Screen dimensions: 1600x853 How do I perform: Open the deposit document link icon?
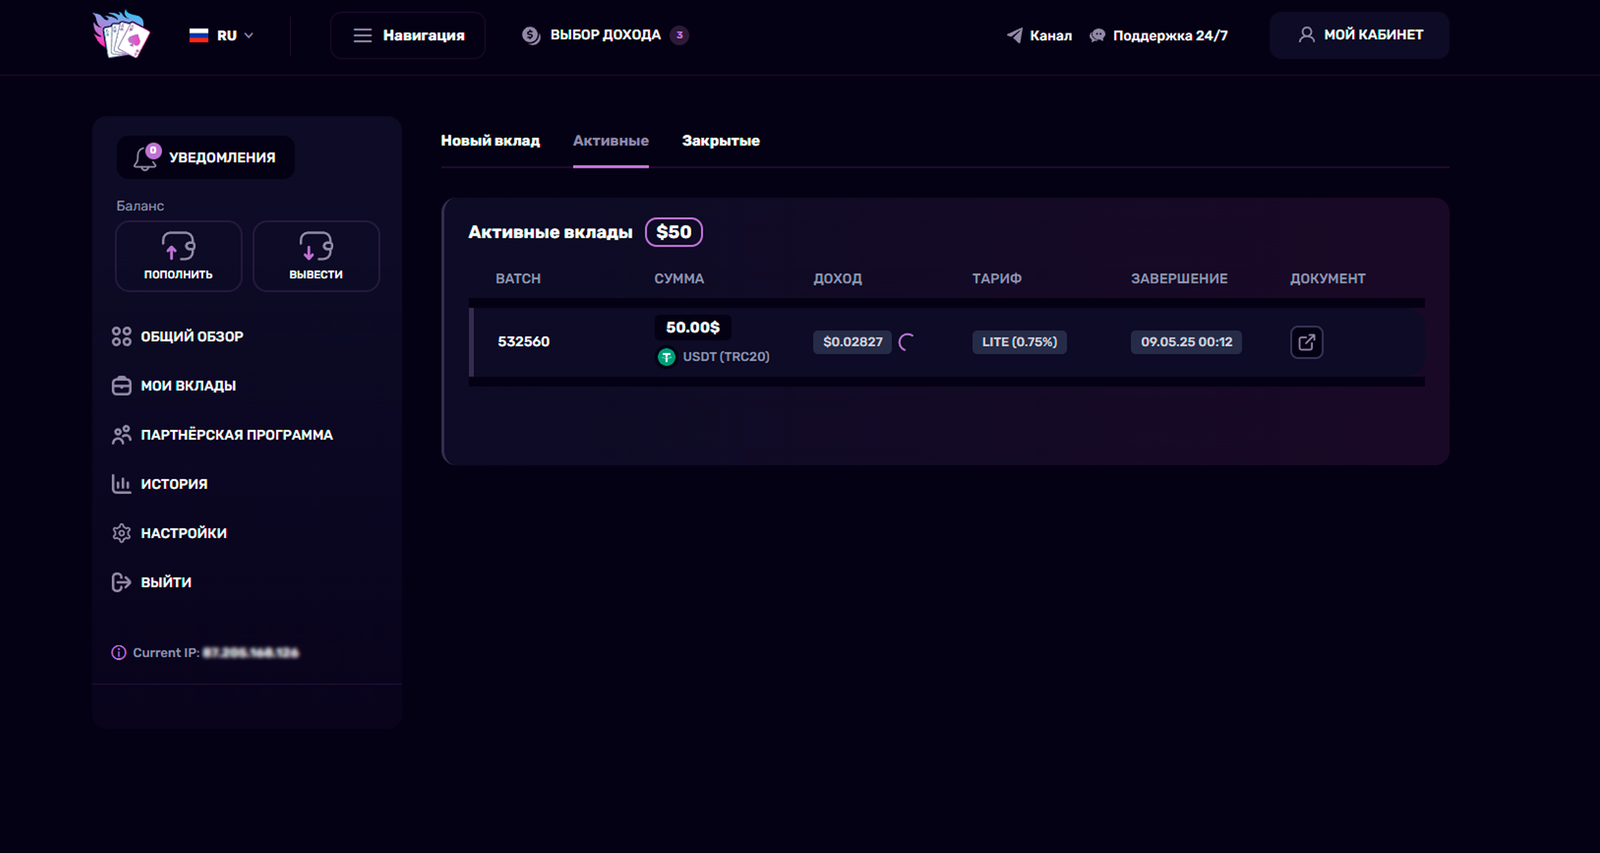(1306, 342)
